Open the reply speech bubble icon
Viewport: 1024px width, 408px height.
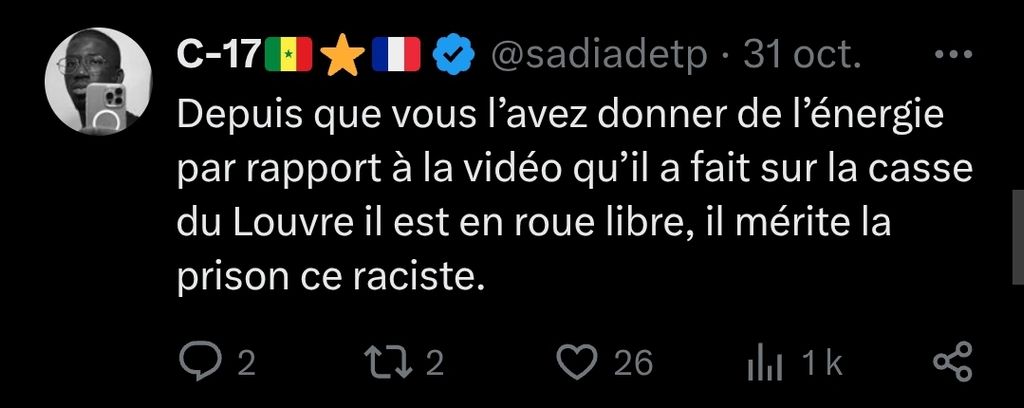tap(192, 362)
